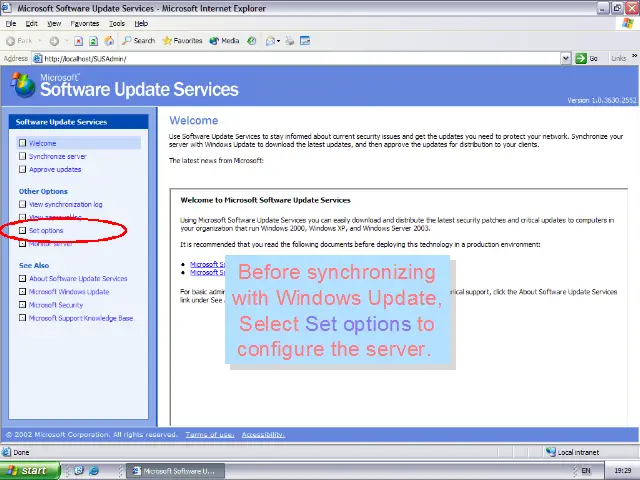Click the Go button next to address bar
This screenshot has width=640, height=480.
tap(587, 58)
